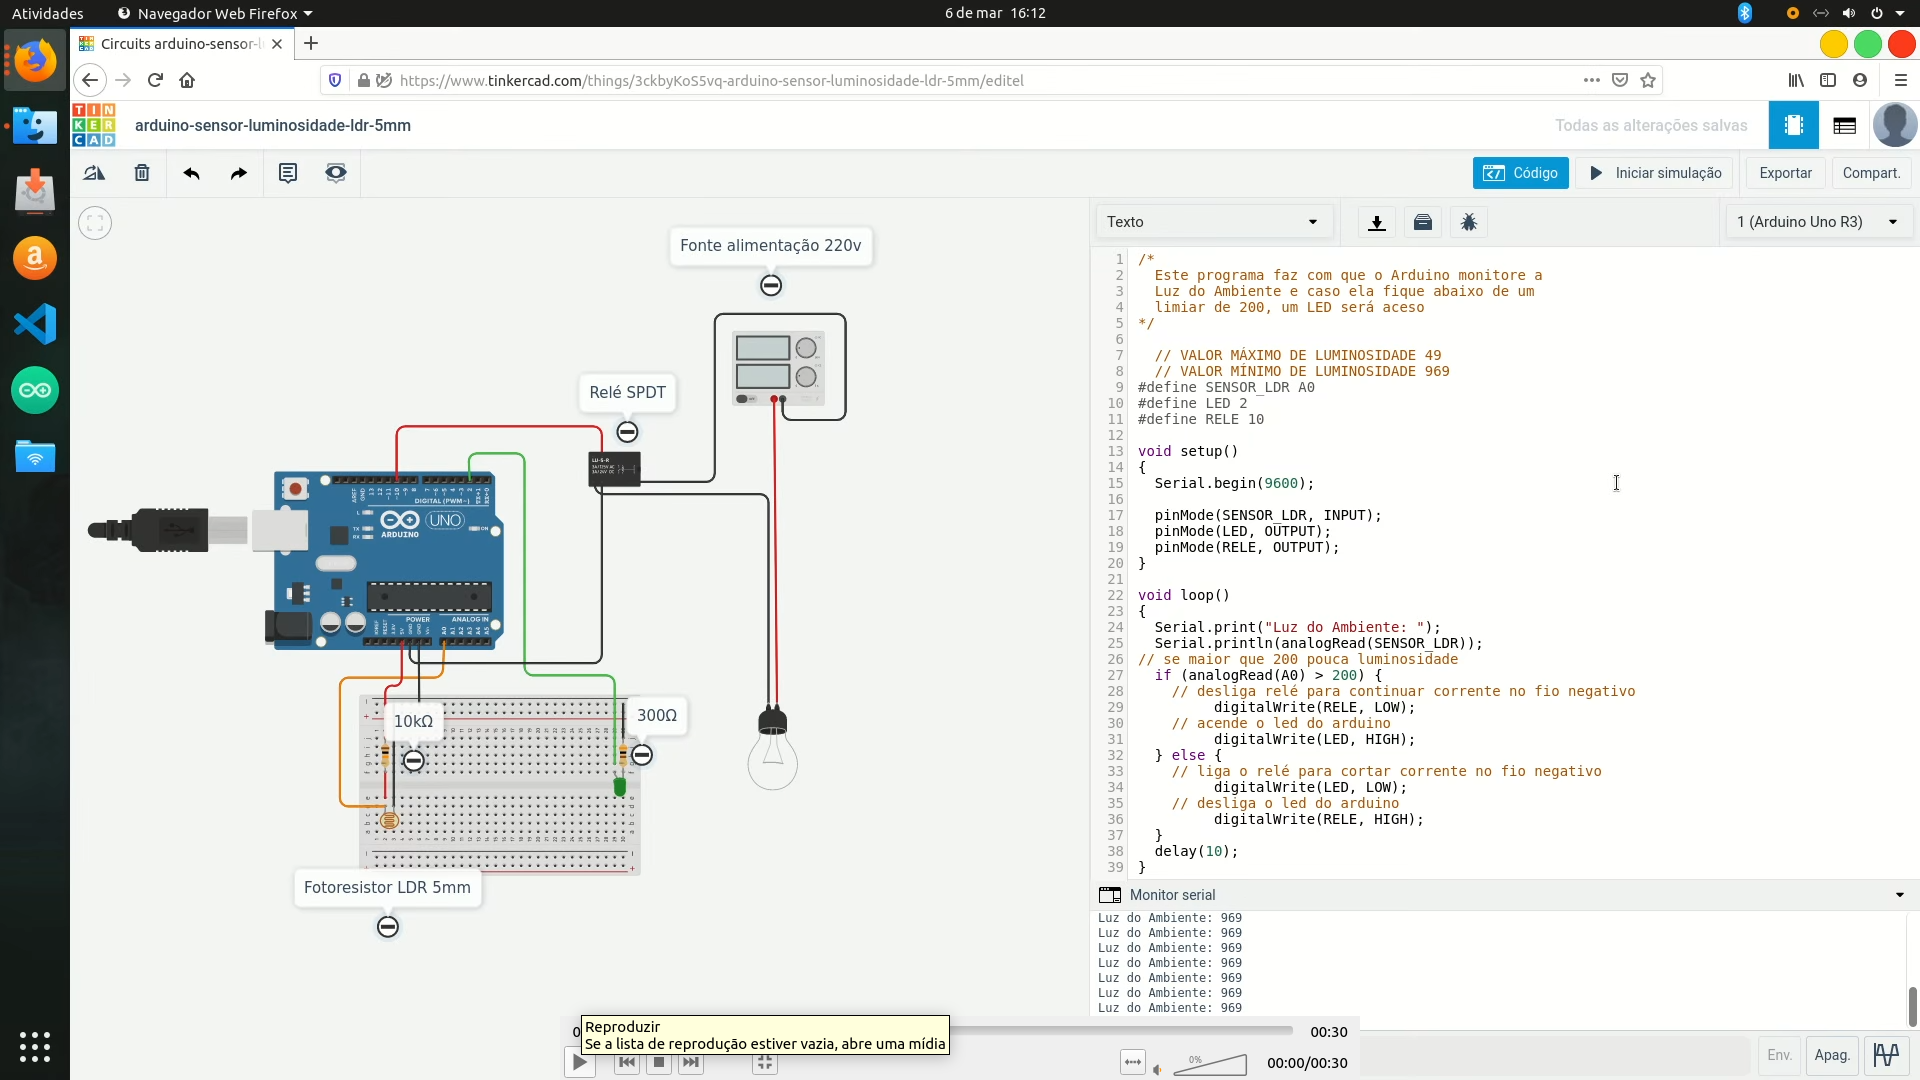Toggle annotation visibility with the eye icon

(x=336, y=172)
